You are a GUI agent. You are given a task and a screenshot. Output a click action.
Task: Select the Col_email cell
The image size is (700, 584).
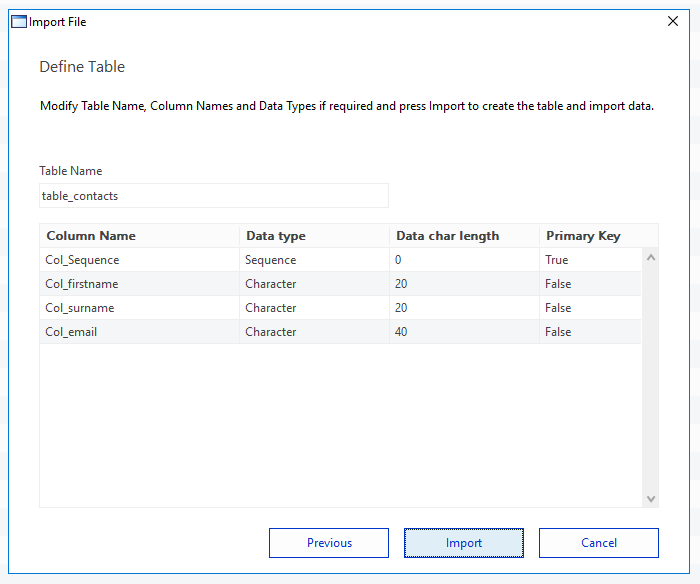[x=139, y=332]
